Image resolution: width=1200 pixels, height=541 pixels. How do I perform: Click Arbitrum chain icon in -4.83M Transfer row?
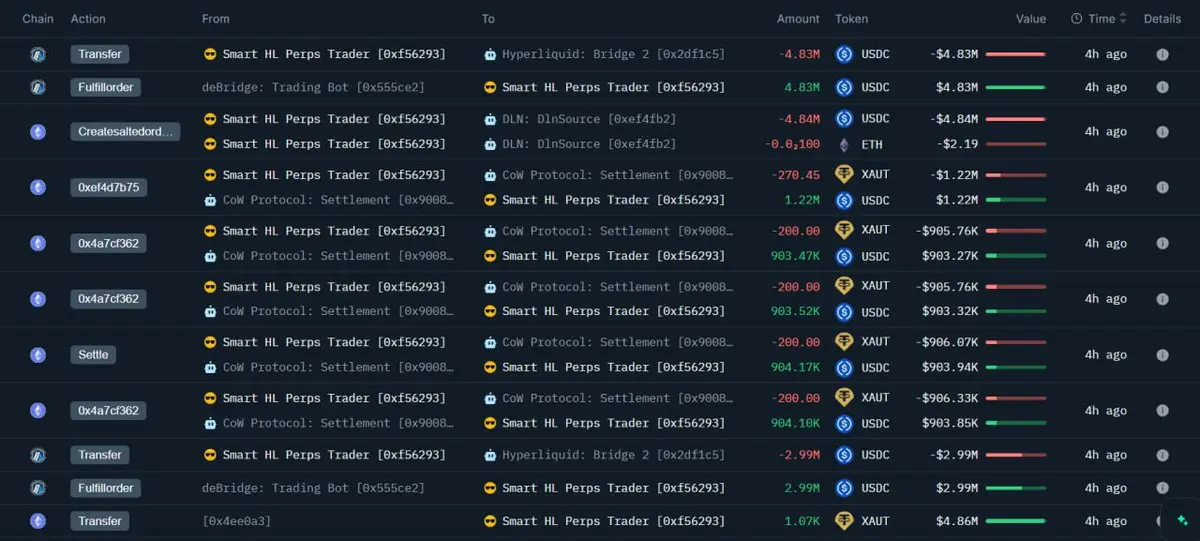click(x=38, y=54)
